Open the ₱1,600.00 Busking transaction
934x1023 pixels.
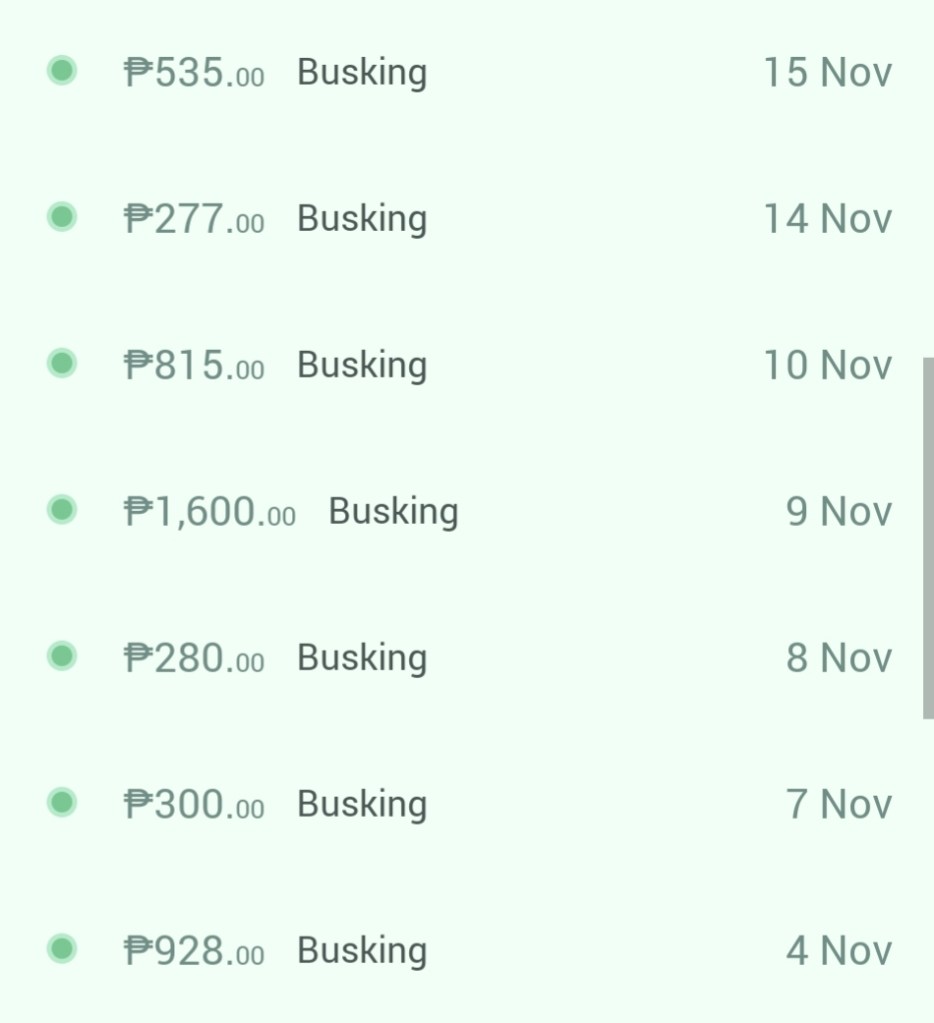393,511
